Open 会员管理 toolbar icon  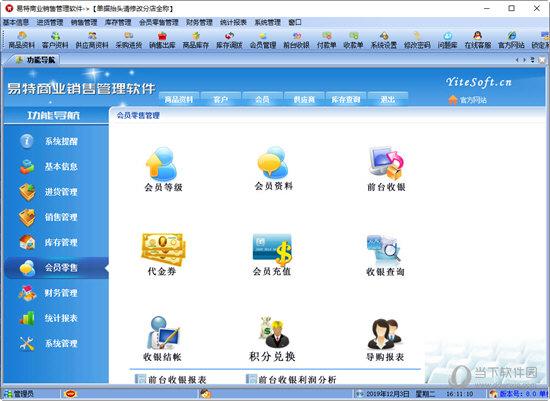click(x=263, y=40)
